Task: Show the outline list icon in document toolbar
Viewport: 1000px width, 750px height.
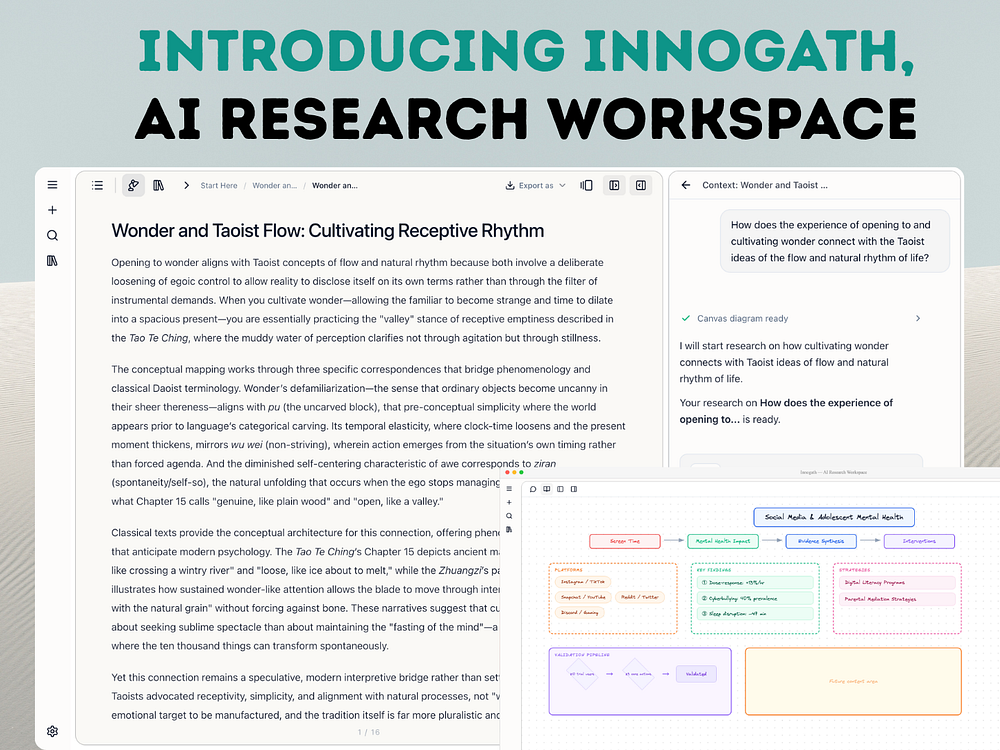Action: (x=97, y=185)
